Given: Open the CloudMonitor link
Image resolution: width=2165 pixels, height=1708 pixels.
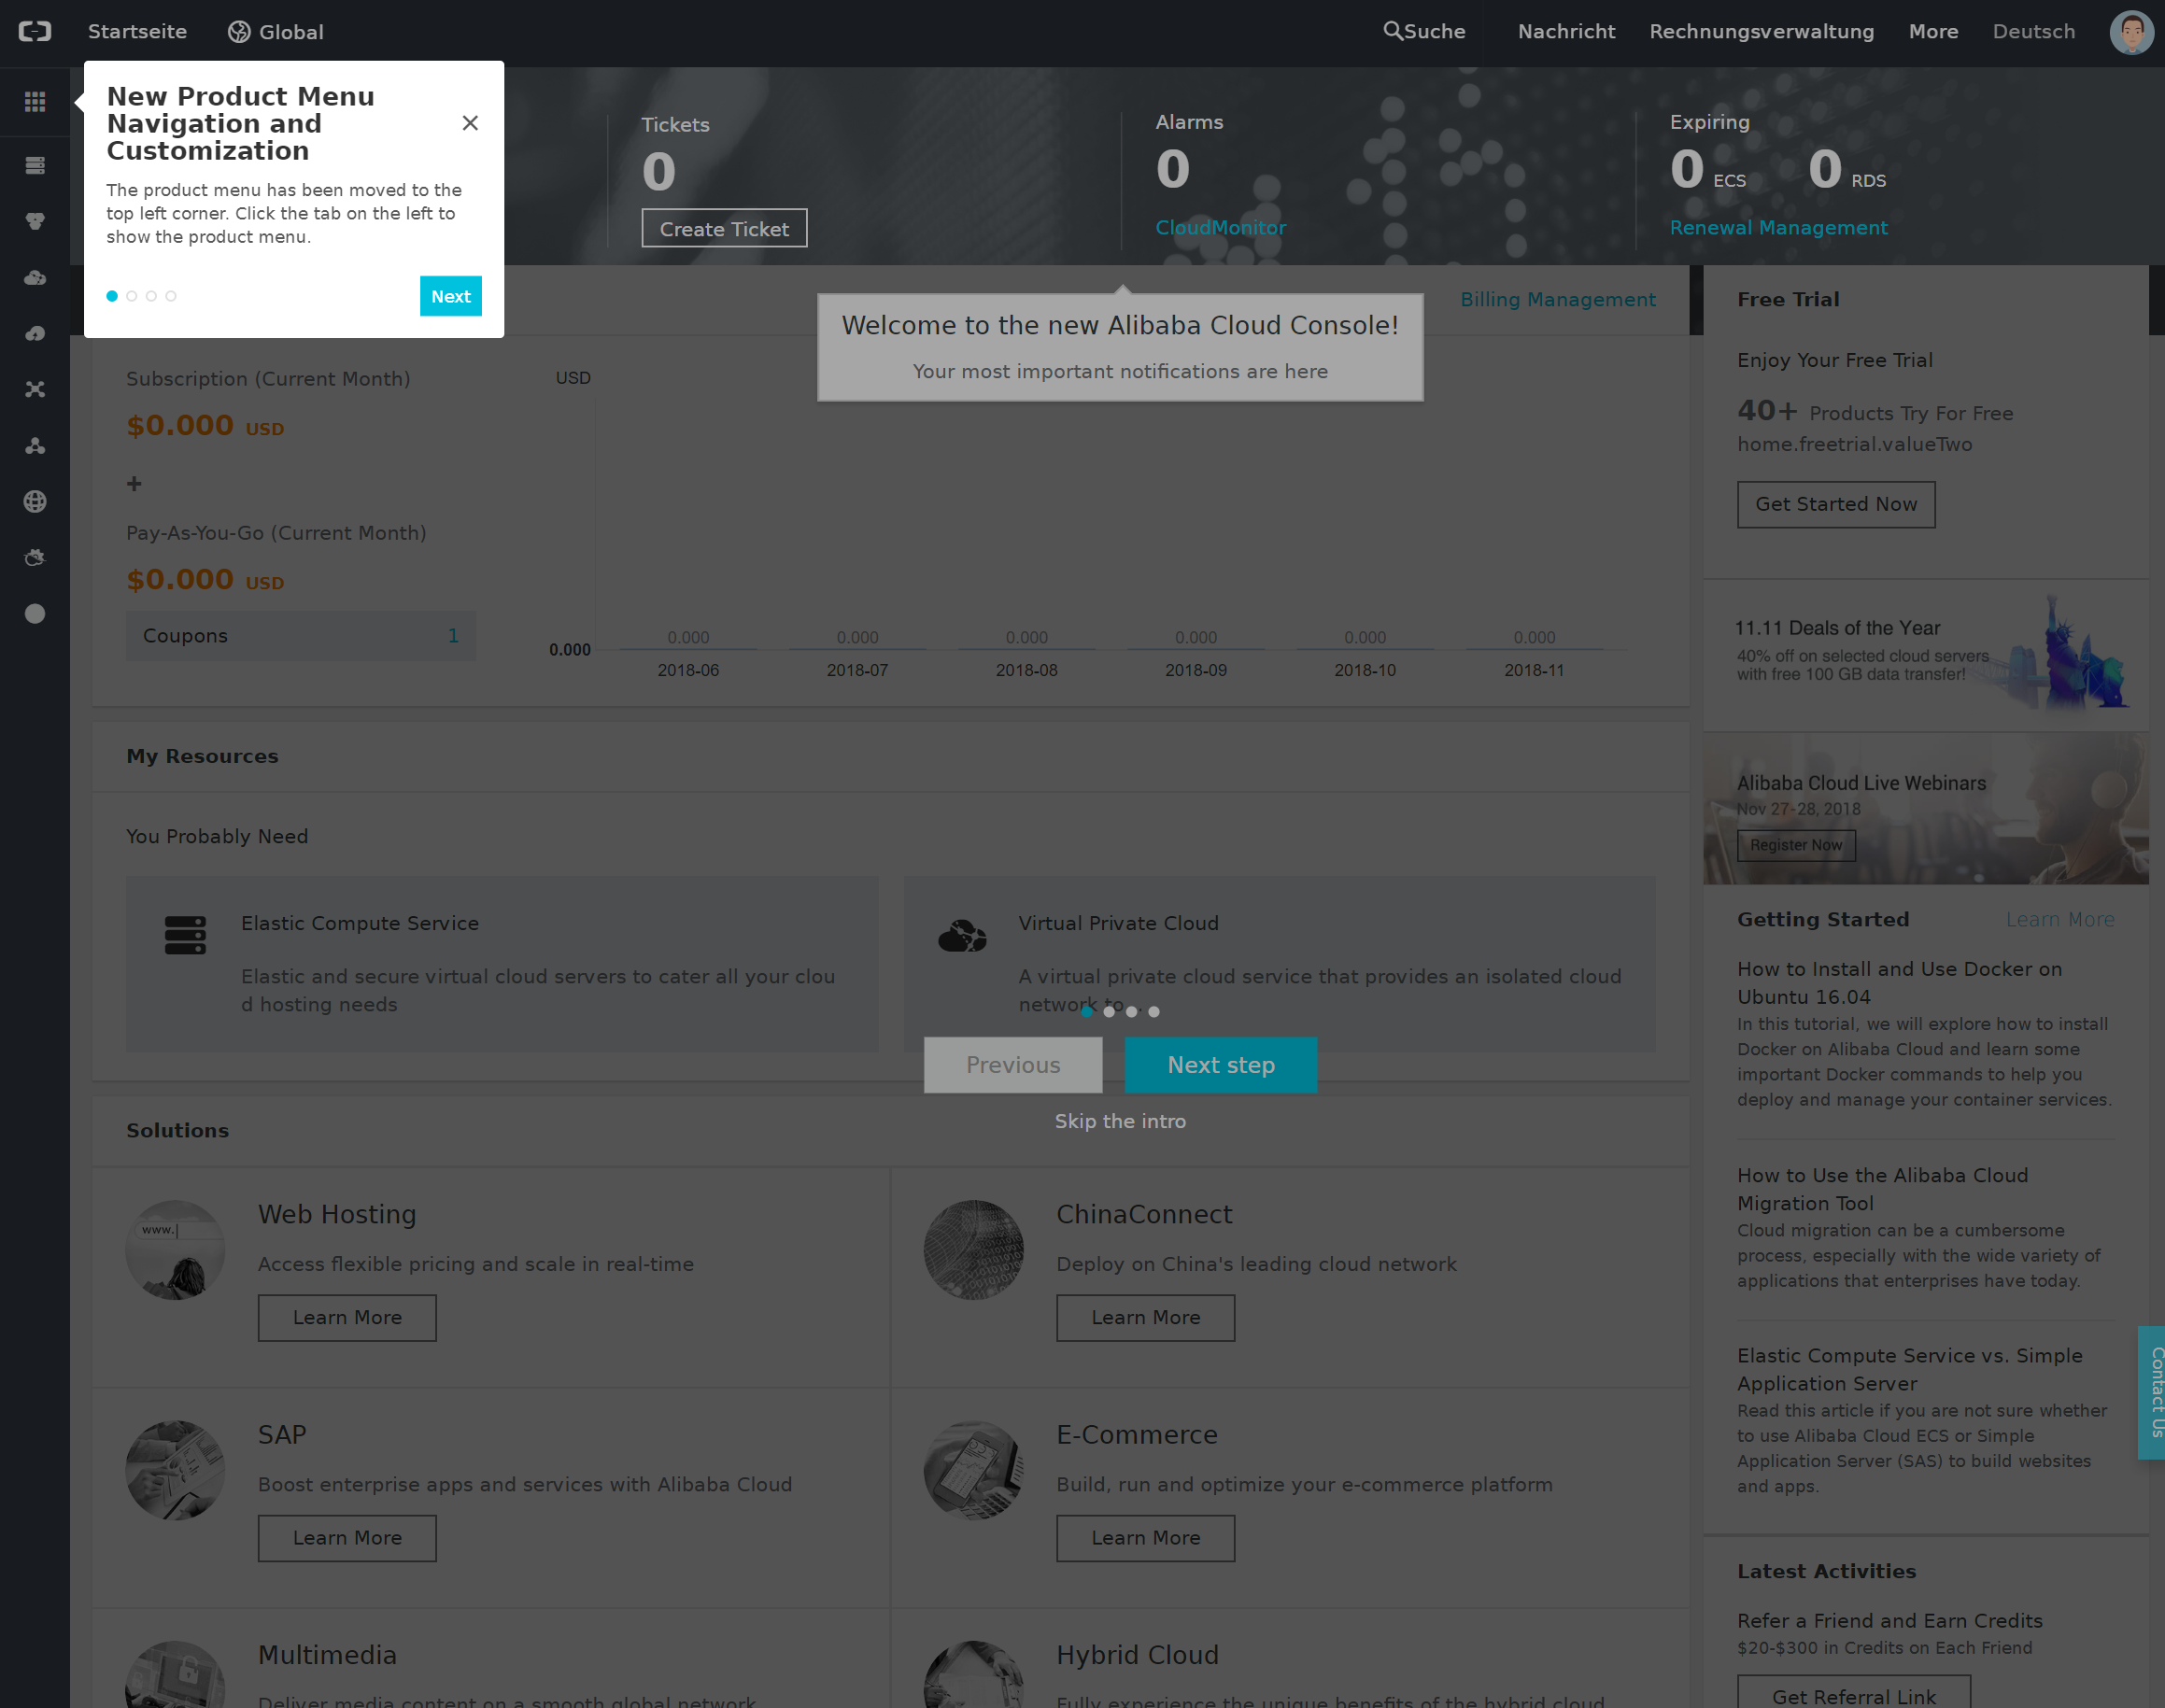Looking at the screenshot, I should (x=1220, y=228).
